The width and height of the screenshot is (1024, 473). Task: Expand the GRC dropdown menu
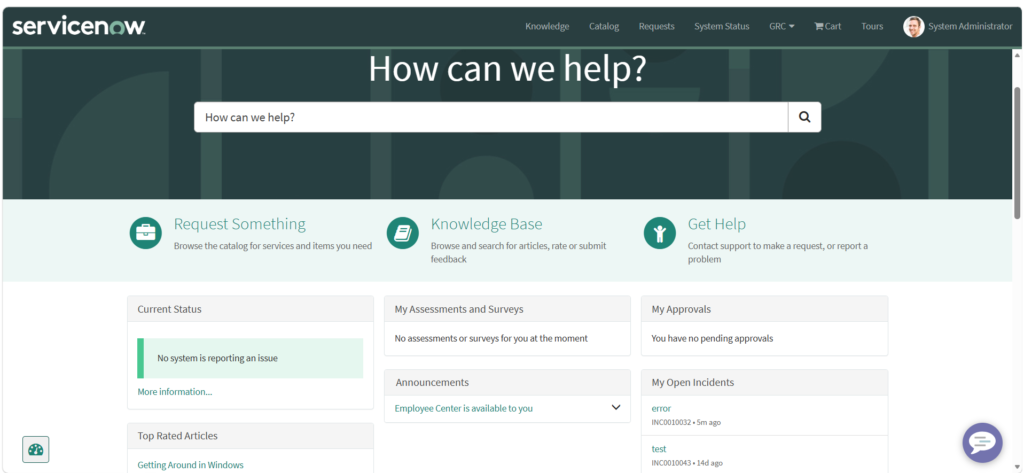tap(781, 26)
